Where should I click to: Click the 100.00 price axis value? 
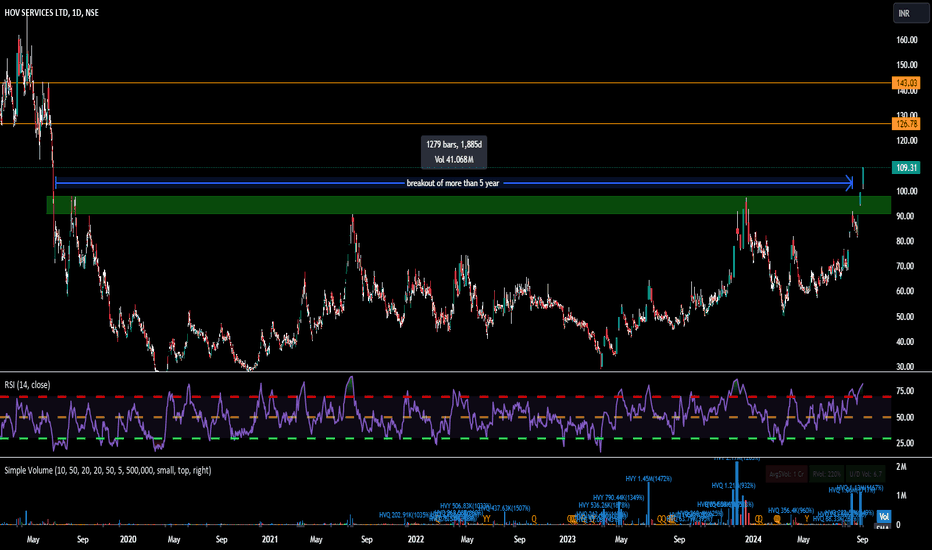pos(906,191)
